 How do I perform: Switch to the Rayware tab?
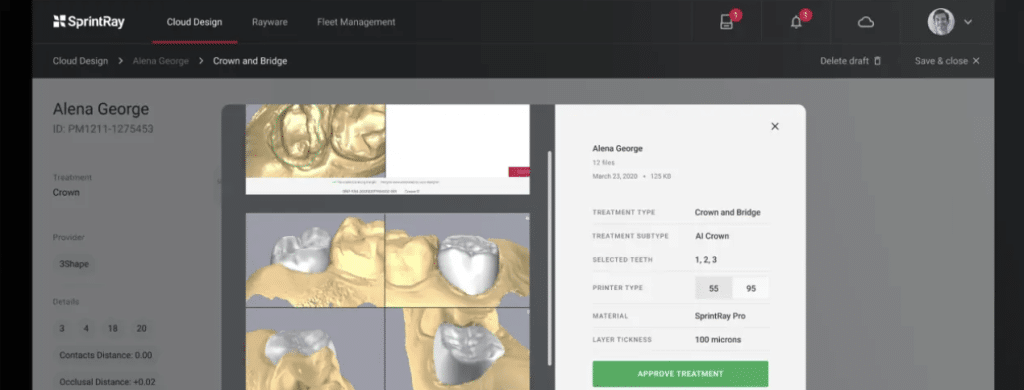(x=270, y=22)
